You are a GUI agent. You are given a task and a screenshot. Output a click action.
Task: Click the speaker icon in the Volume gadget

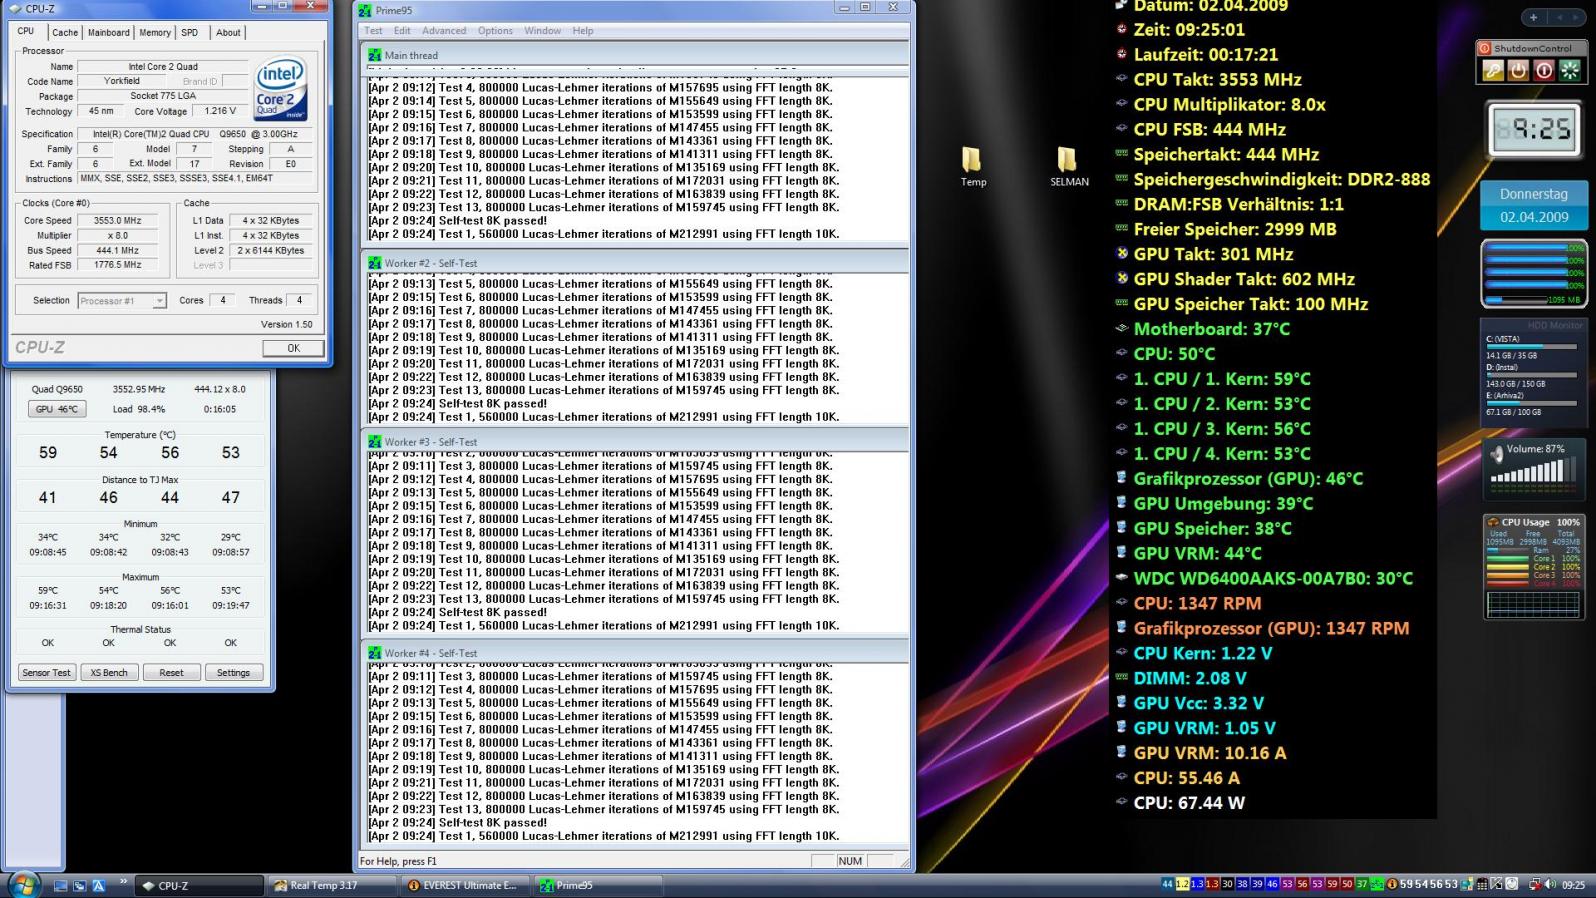1497,455
